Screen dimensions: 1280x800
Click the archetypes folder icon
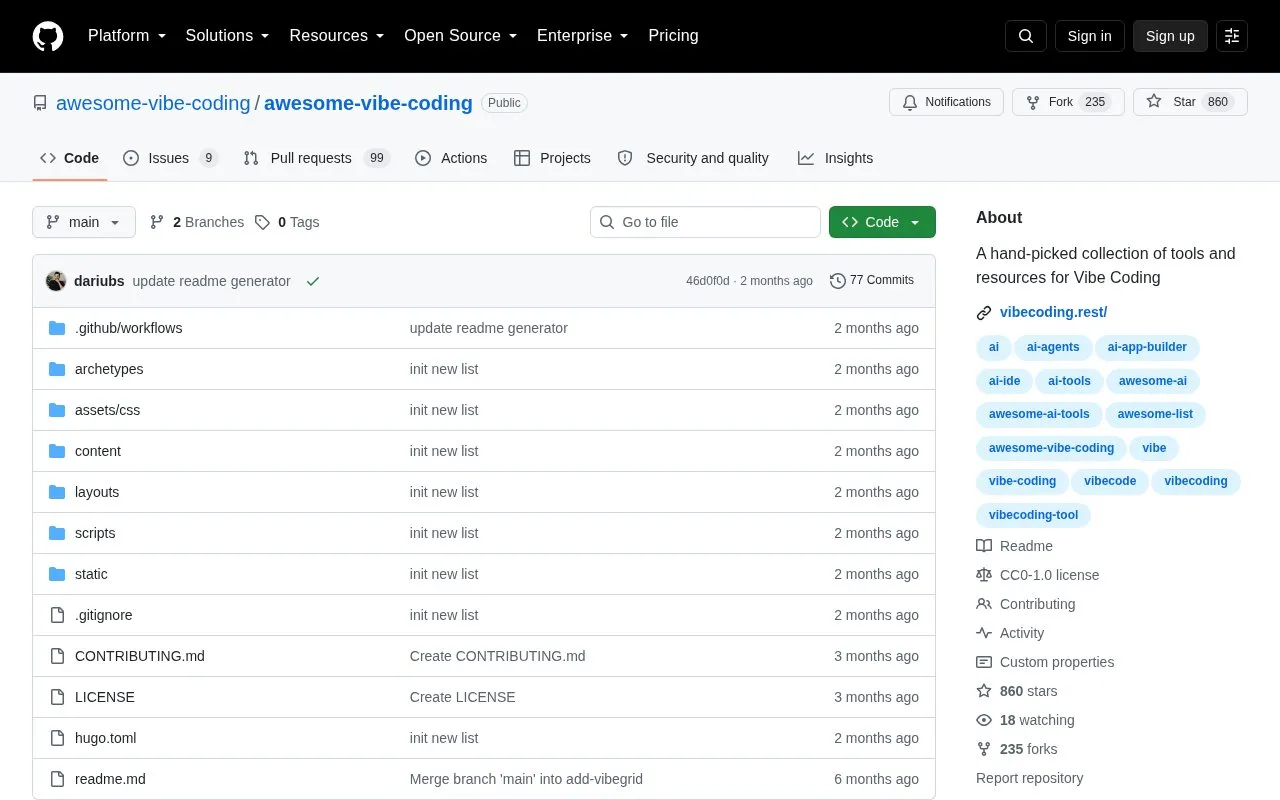[x=57, y=369]
